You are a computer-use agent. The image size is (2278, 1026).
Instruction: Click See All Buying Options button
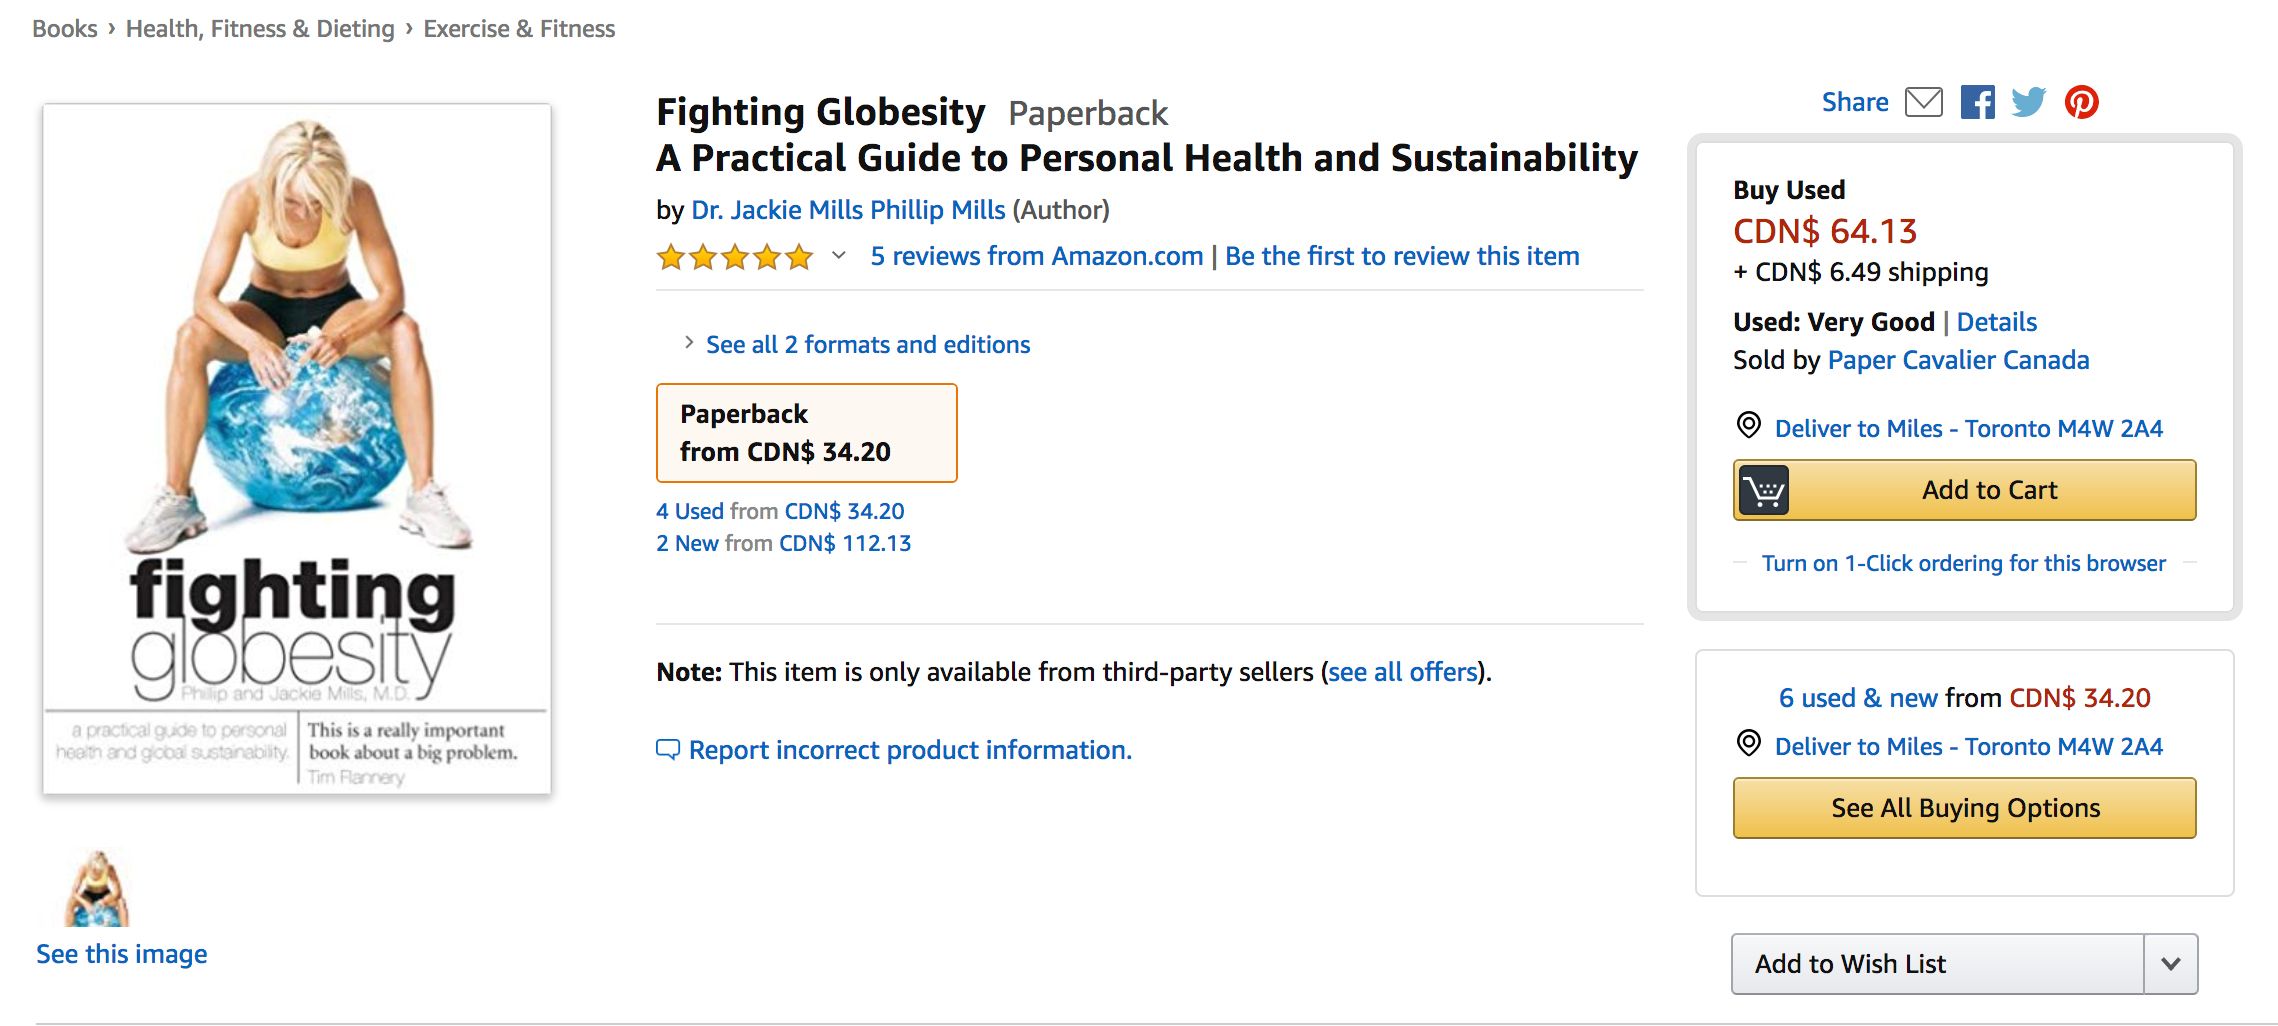[x=1964, y=808]
